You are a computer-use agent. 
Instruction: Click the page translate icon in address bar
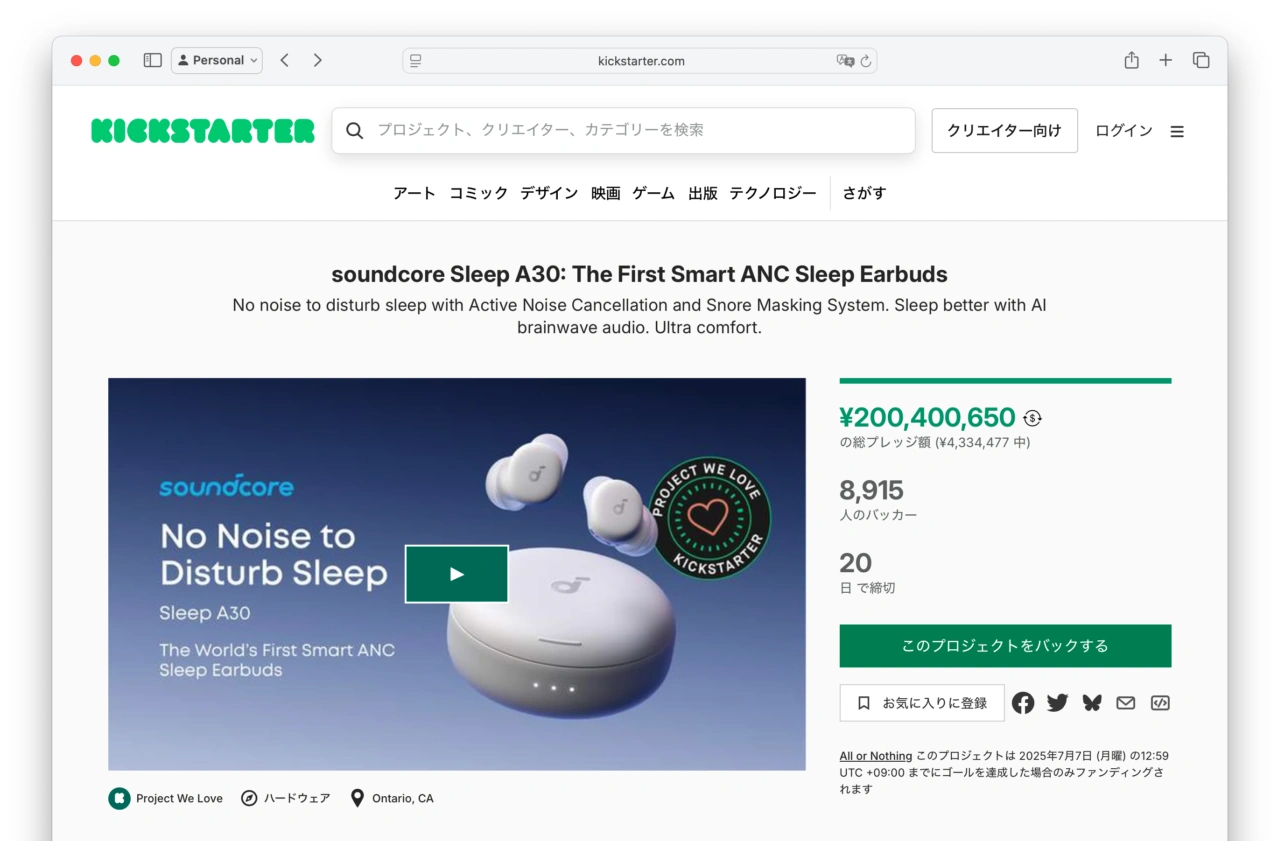pos(845,61)
